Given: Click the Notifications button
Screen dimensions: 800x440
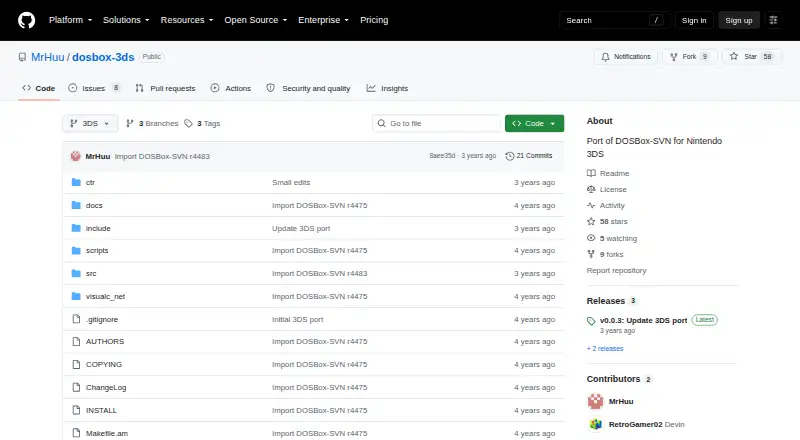Looking at the screenshot, I should tap(626, 57).
